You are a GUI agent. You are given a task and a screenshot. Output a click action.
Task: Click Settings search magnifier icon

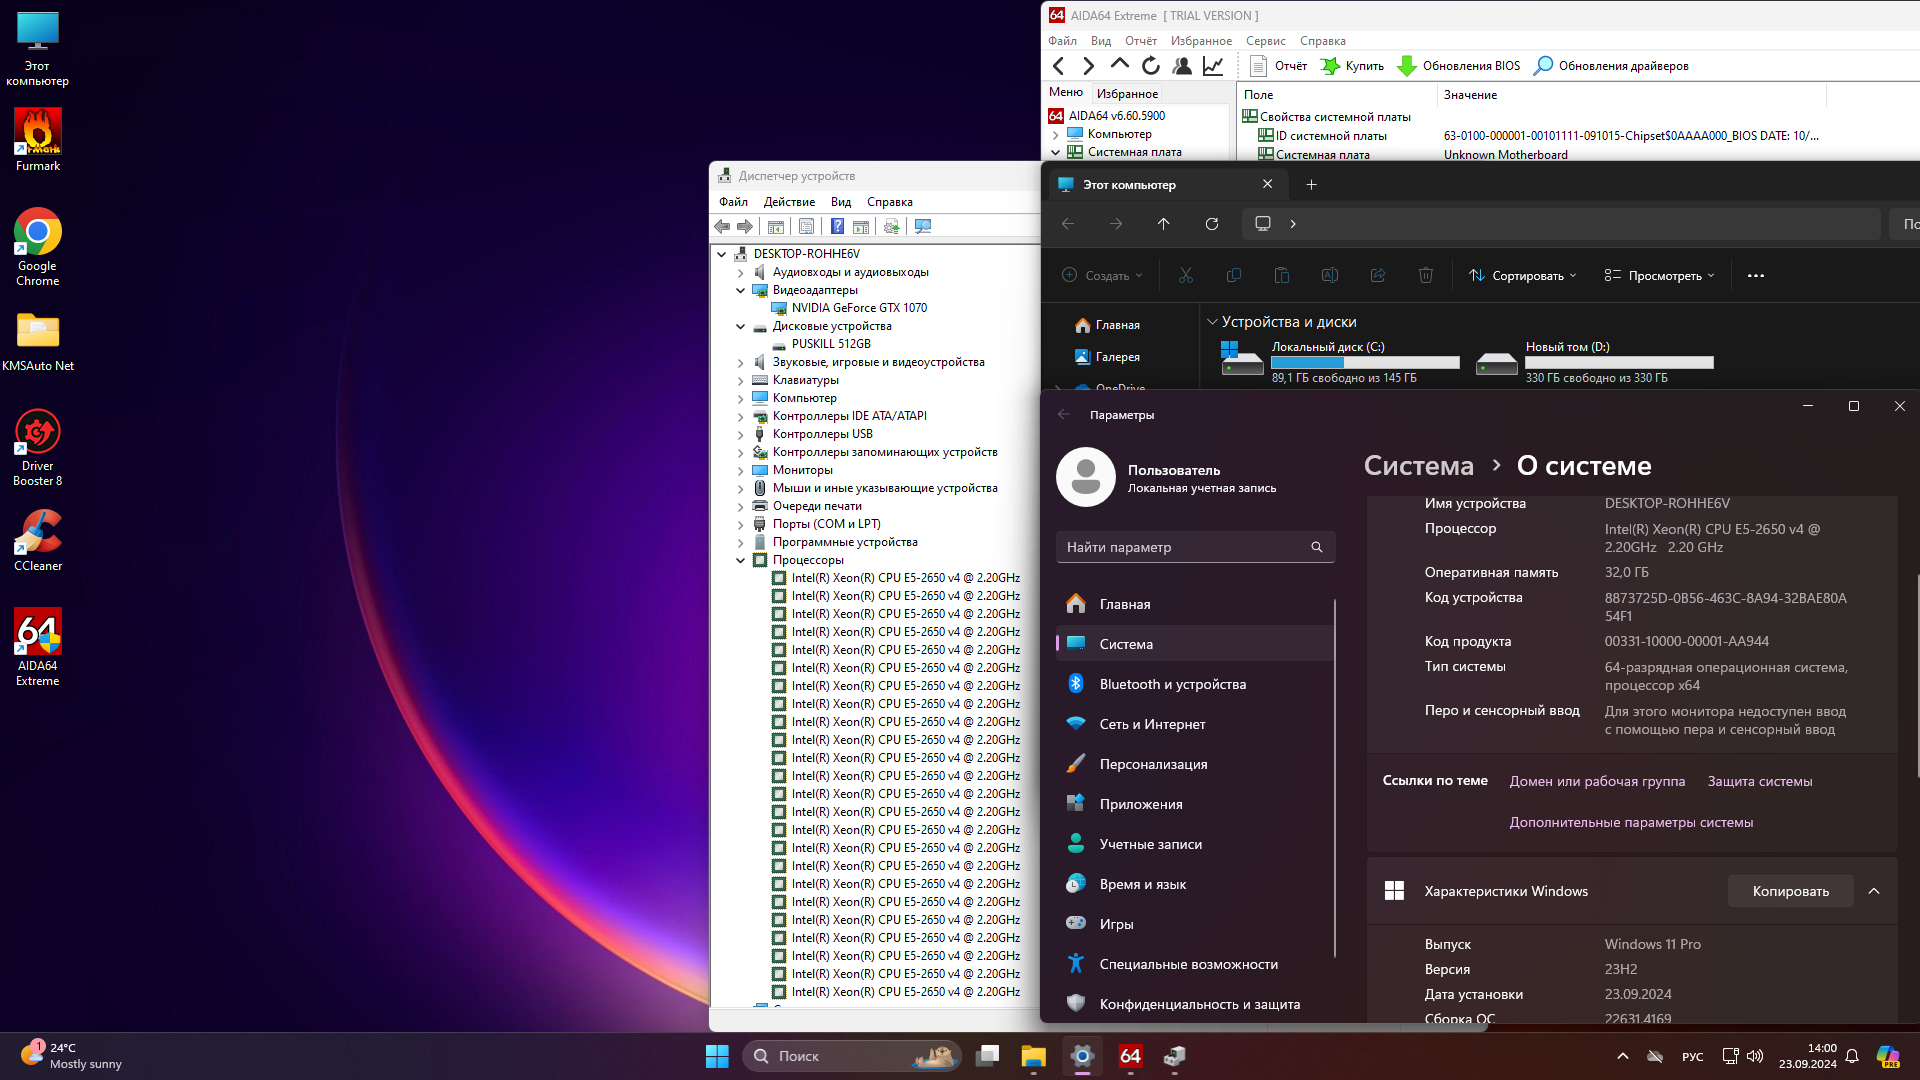click(x=1317, y=547)
